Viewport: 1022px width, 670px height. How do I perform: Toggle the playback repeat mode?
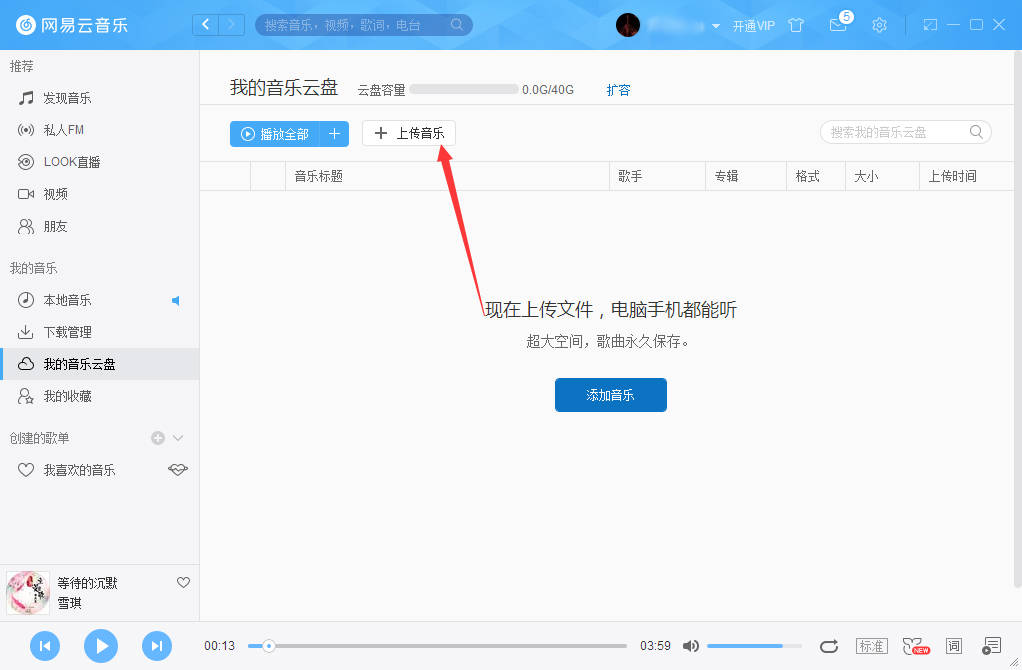click(x=831, y=646)
